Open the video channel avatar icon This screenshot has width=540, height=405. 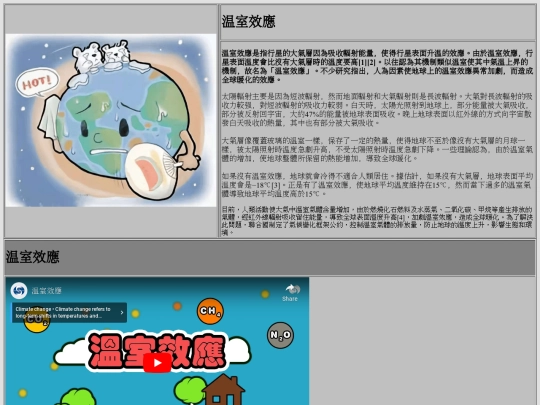tap(19, 291)
